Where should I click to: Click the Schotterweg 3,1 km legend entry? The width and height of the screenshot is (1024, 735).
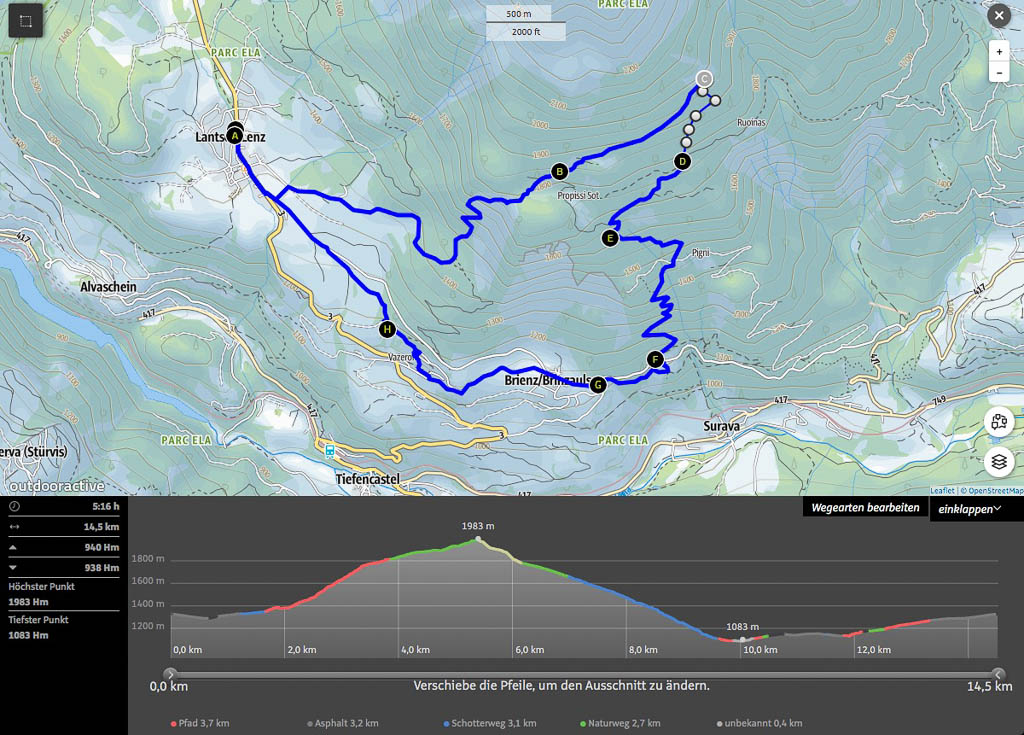point(488,723)
